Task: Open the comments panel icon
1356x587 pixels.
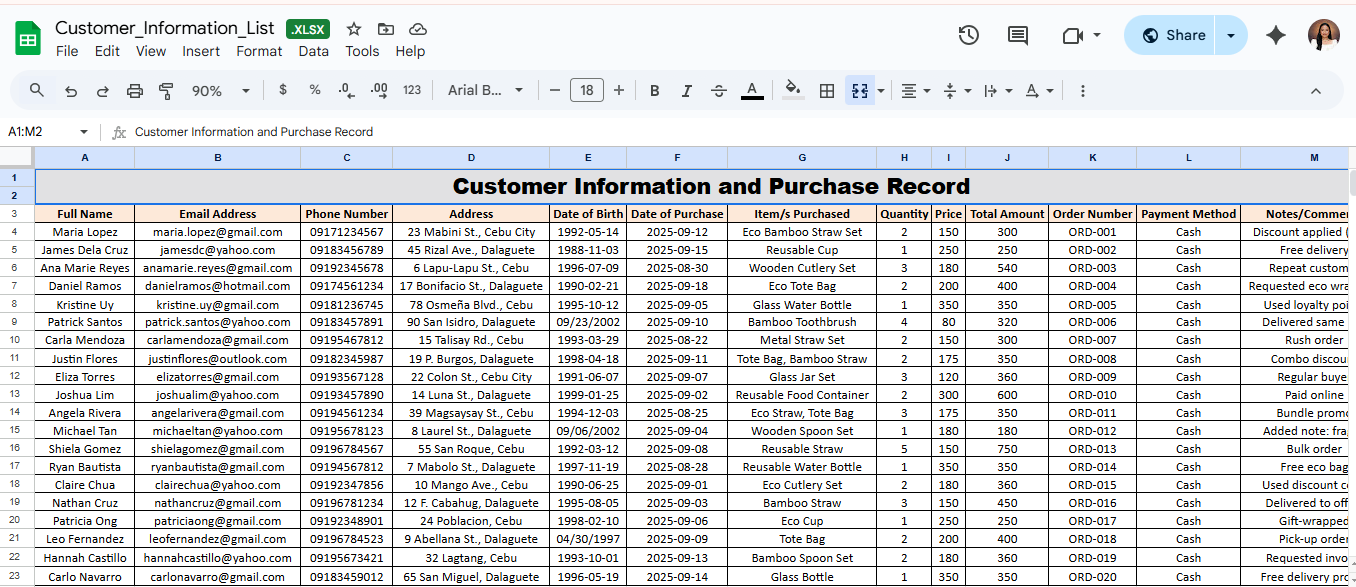Action: [1018, 35]
